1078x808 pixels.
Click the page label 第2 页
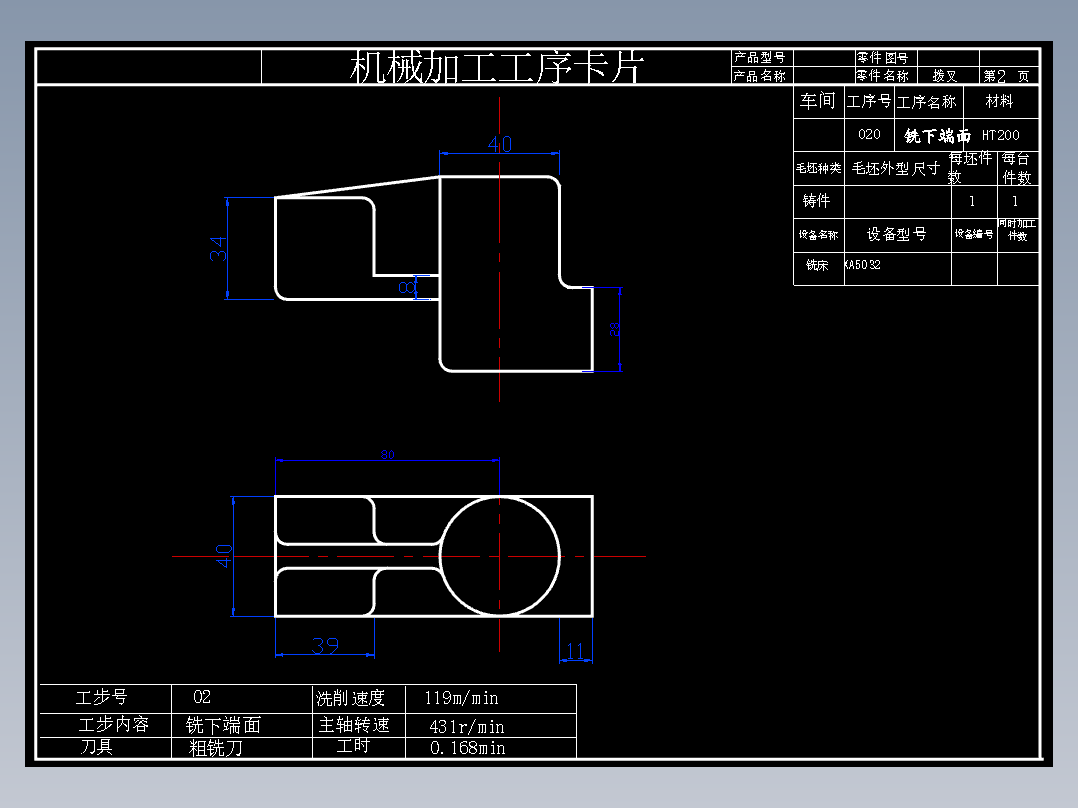click(x=1006, y=76)
